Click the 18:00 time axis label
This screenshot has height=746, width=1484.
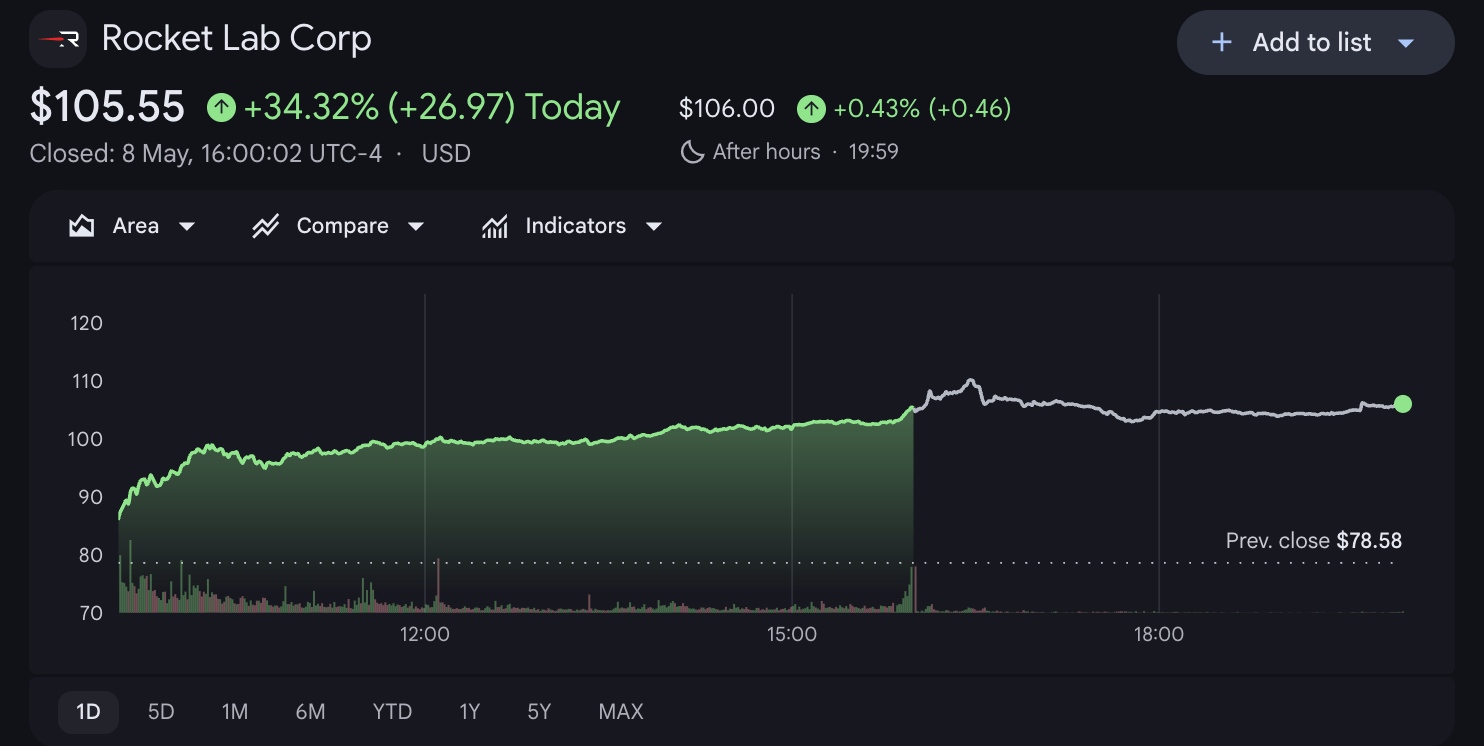pos(1159,634)
